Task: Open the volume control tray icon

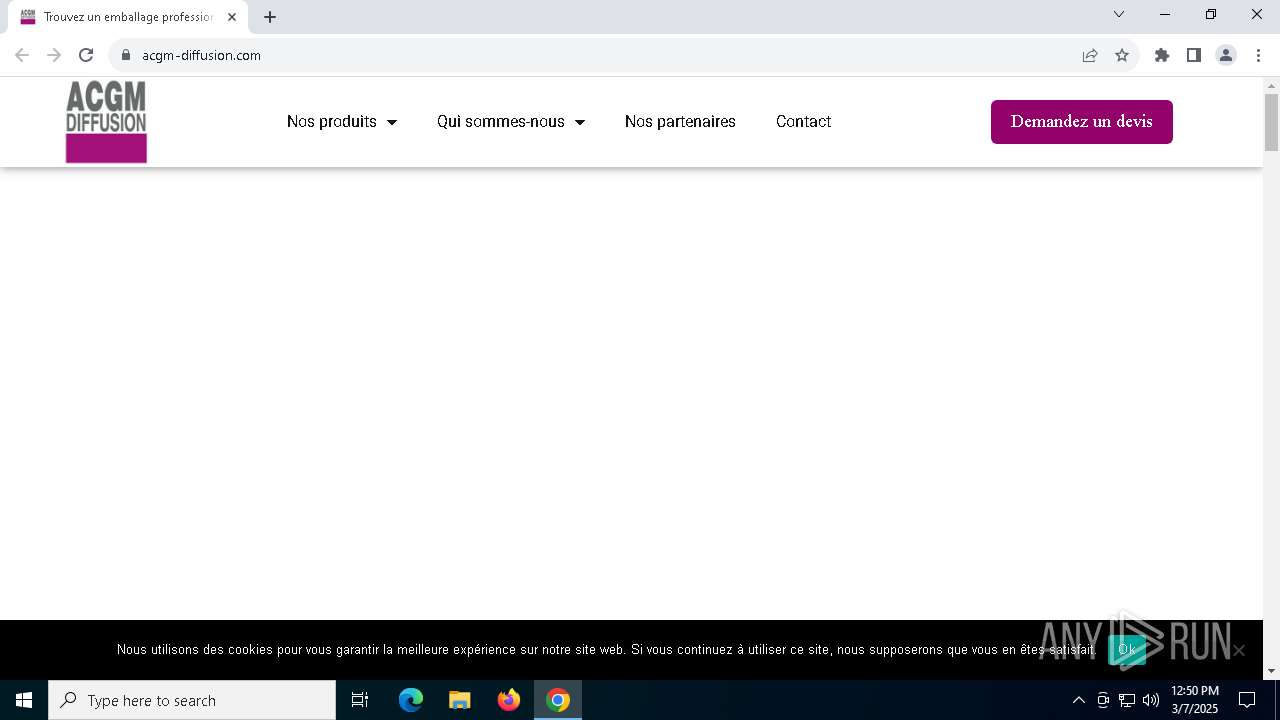Action: [x=1151, y=700]
